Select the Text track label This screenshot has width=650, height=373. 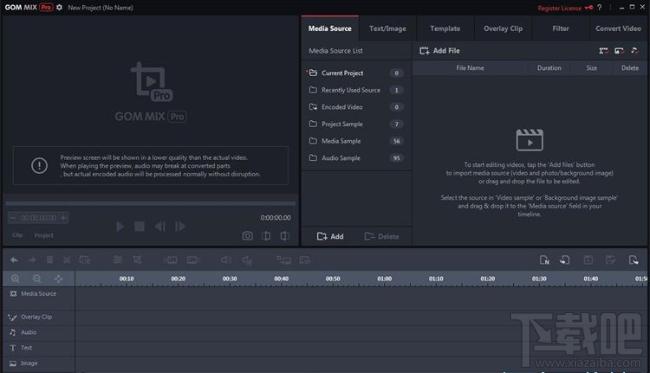[26, 348]
